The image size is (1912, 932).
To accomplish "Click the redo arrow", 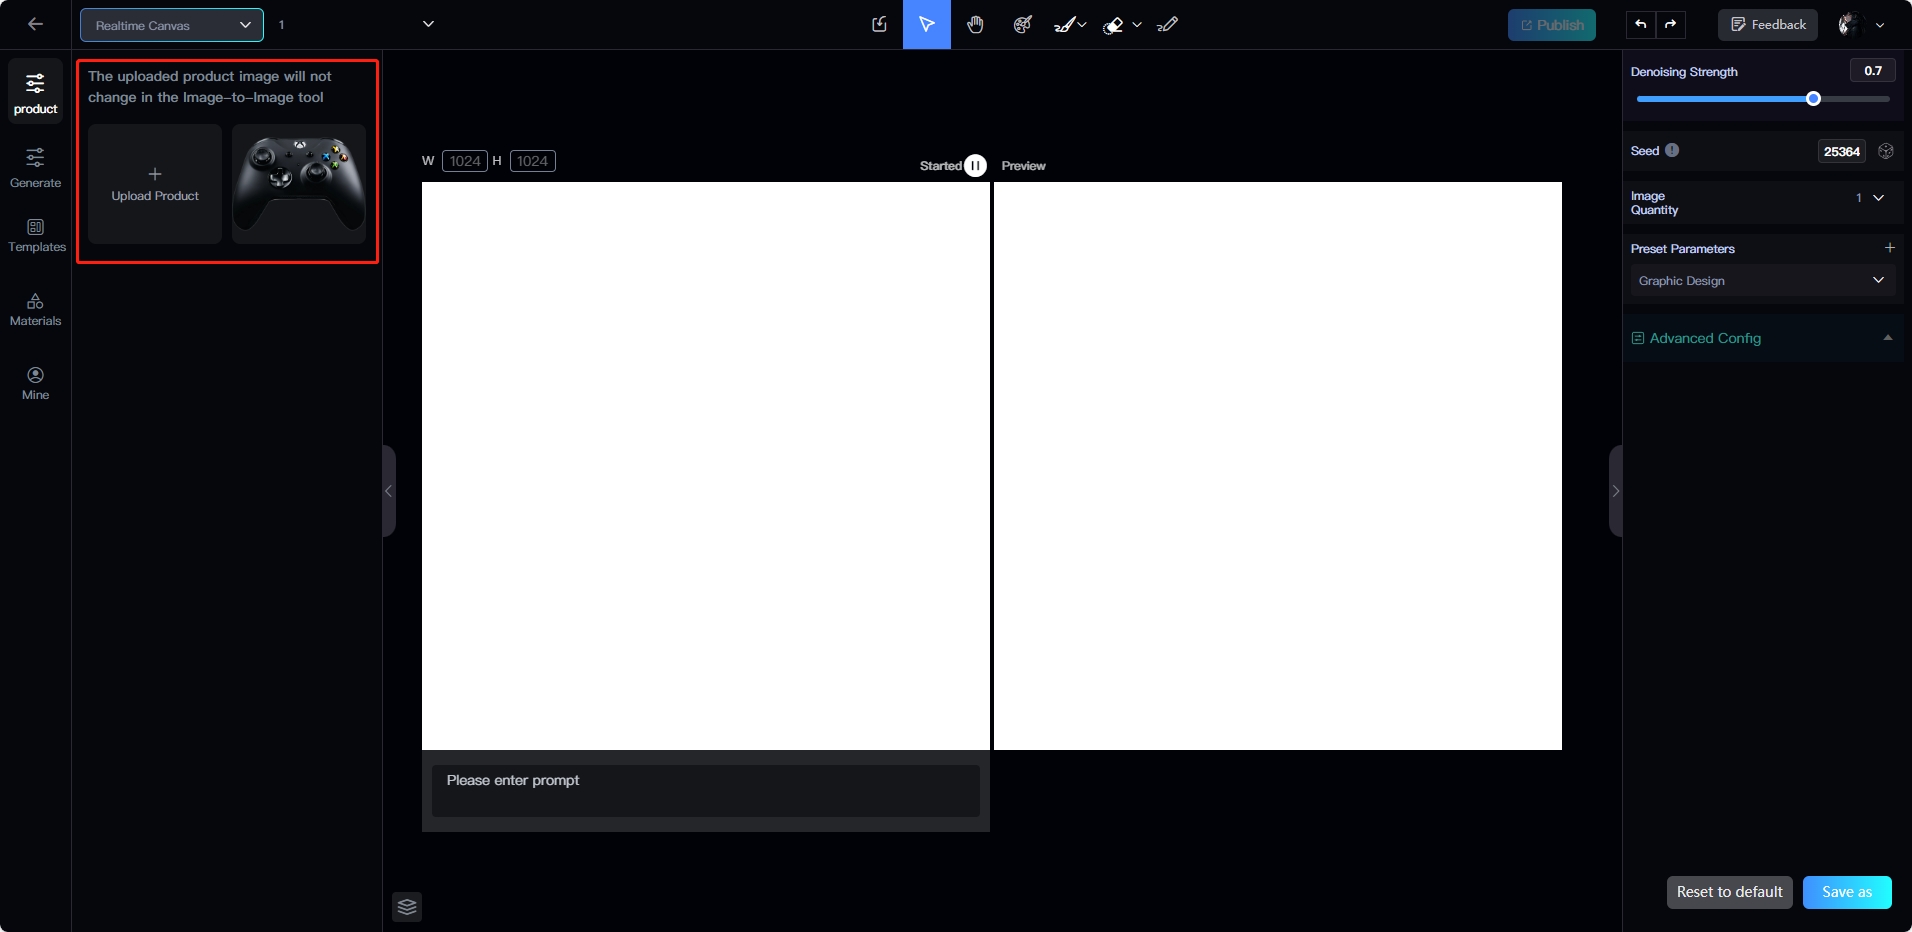I will coord(1671,25).
